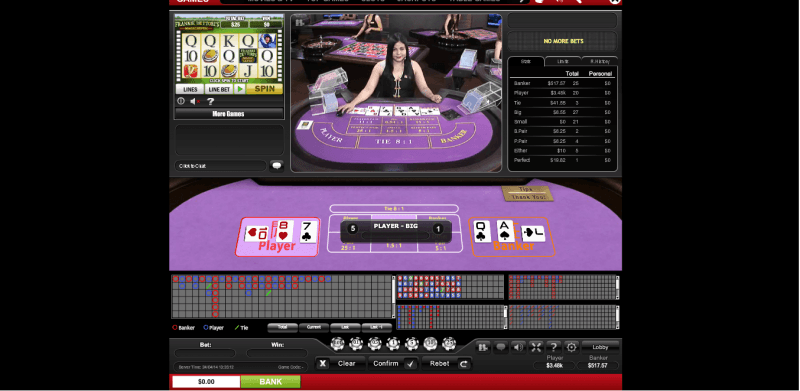Open the More Games list
The image size is (800, 391).
[229, 114]
